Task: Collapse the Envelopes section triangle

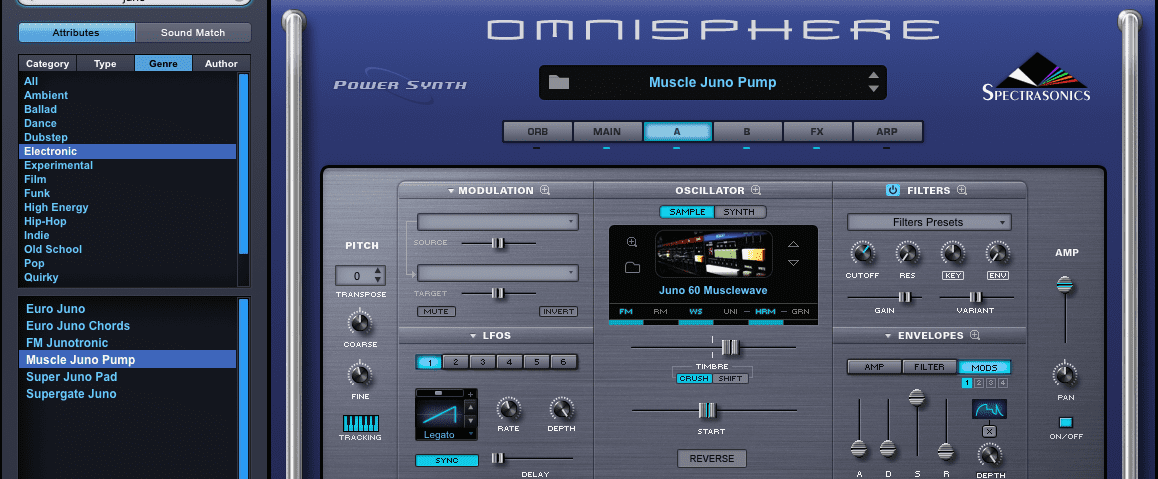Action: pos(888,336)
